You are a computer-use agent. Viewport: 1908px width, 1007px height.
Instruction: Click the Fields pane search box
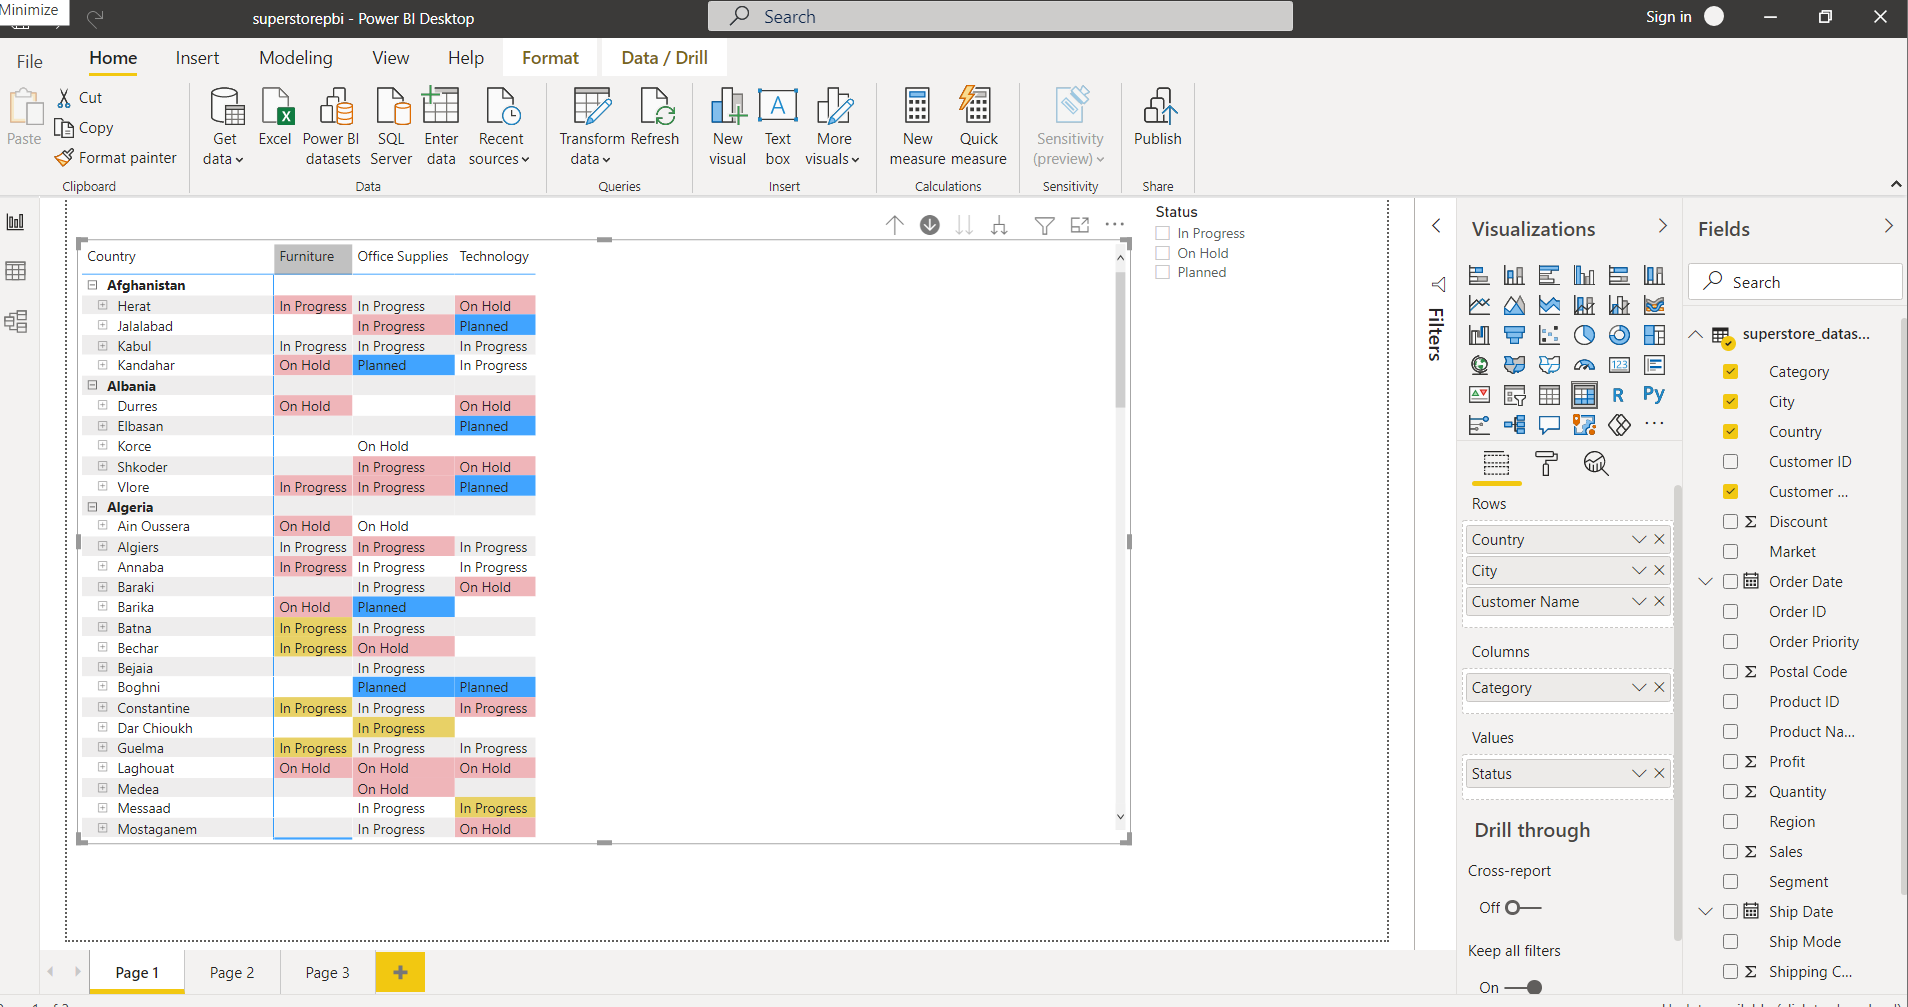click(x=1795, y=282)
